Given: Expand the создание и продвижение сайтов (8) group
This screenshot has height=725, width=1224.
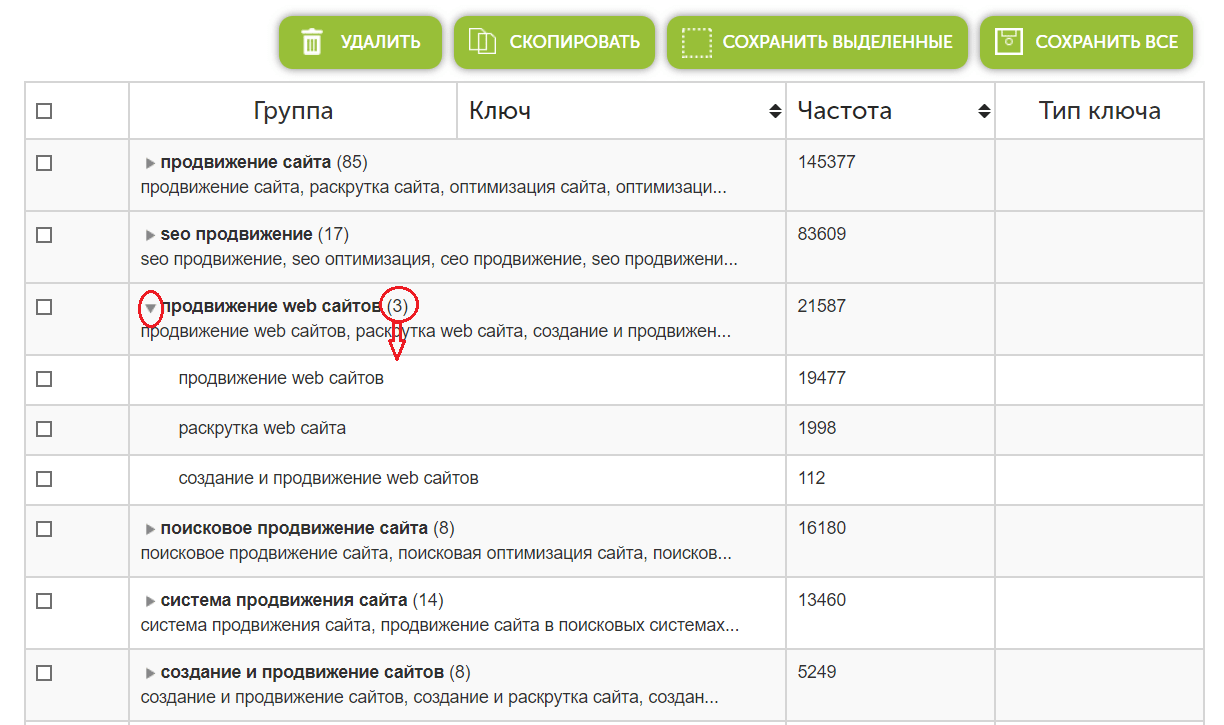Looking at the screenshot, I should [150, 673].
